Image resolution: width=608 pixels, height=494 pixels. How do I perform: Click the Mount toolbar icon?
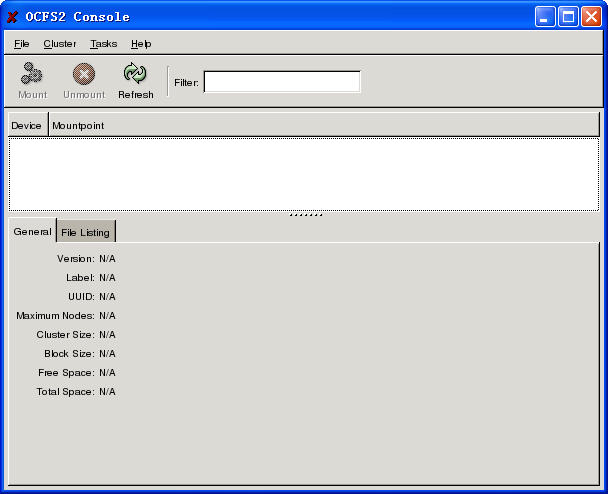32,81
